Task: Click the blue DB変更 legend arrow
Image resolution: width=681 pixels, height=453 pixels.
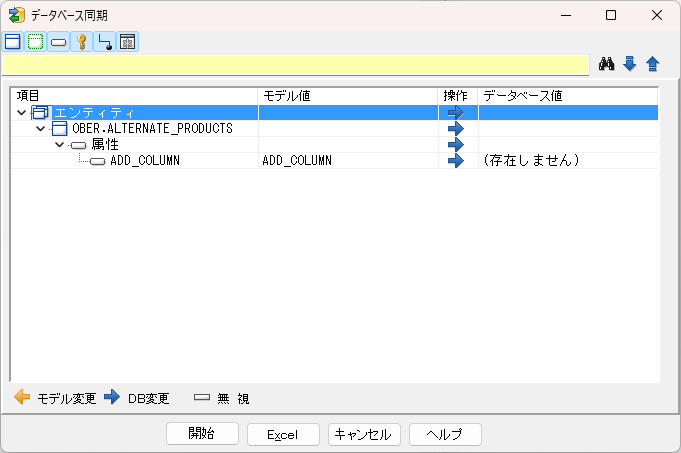Action: (x=112, y=397)
